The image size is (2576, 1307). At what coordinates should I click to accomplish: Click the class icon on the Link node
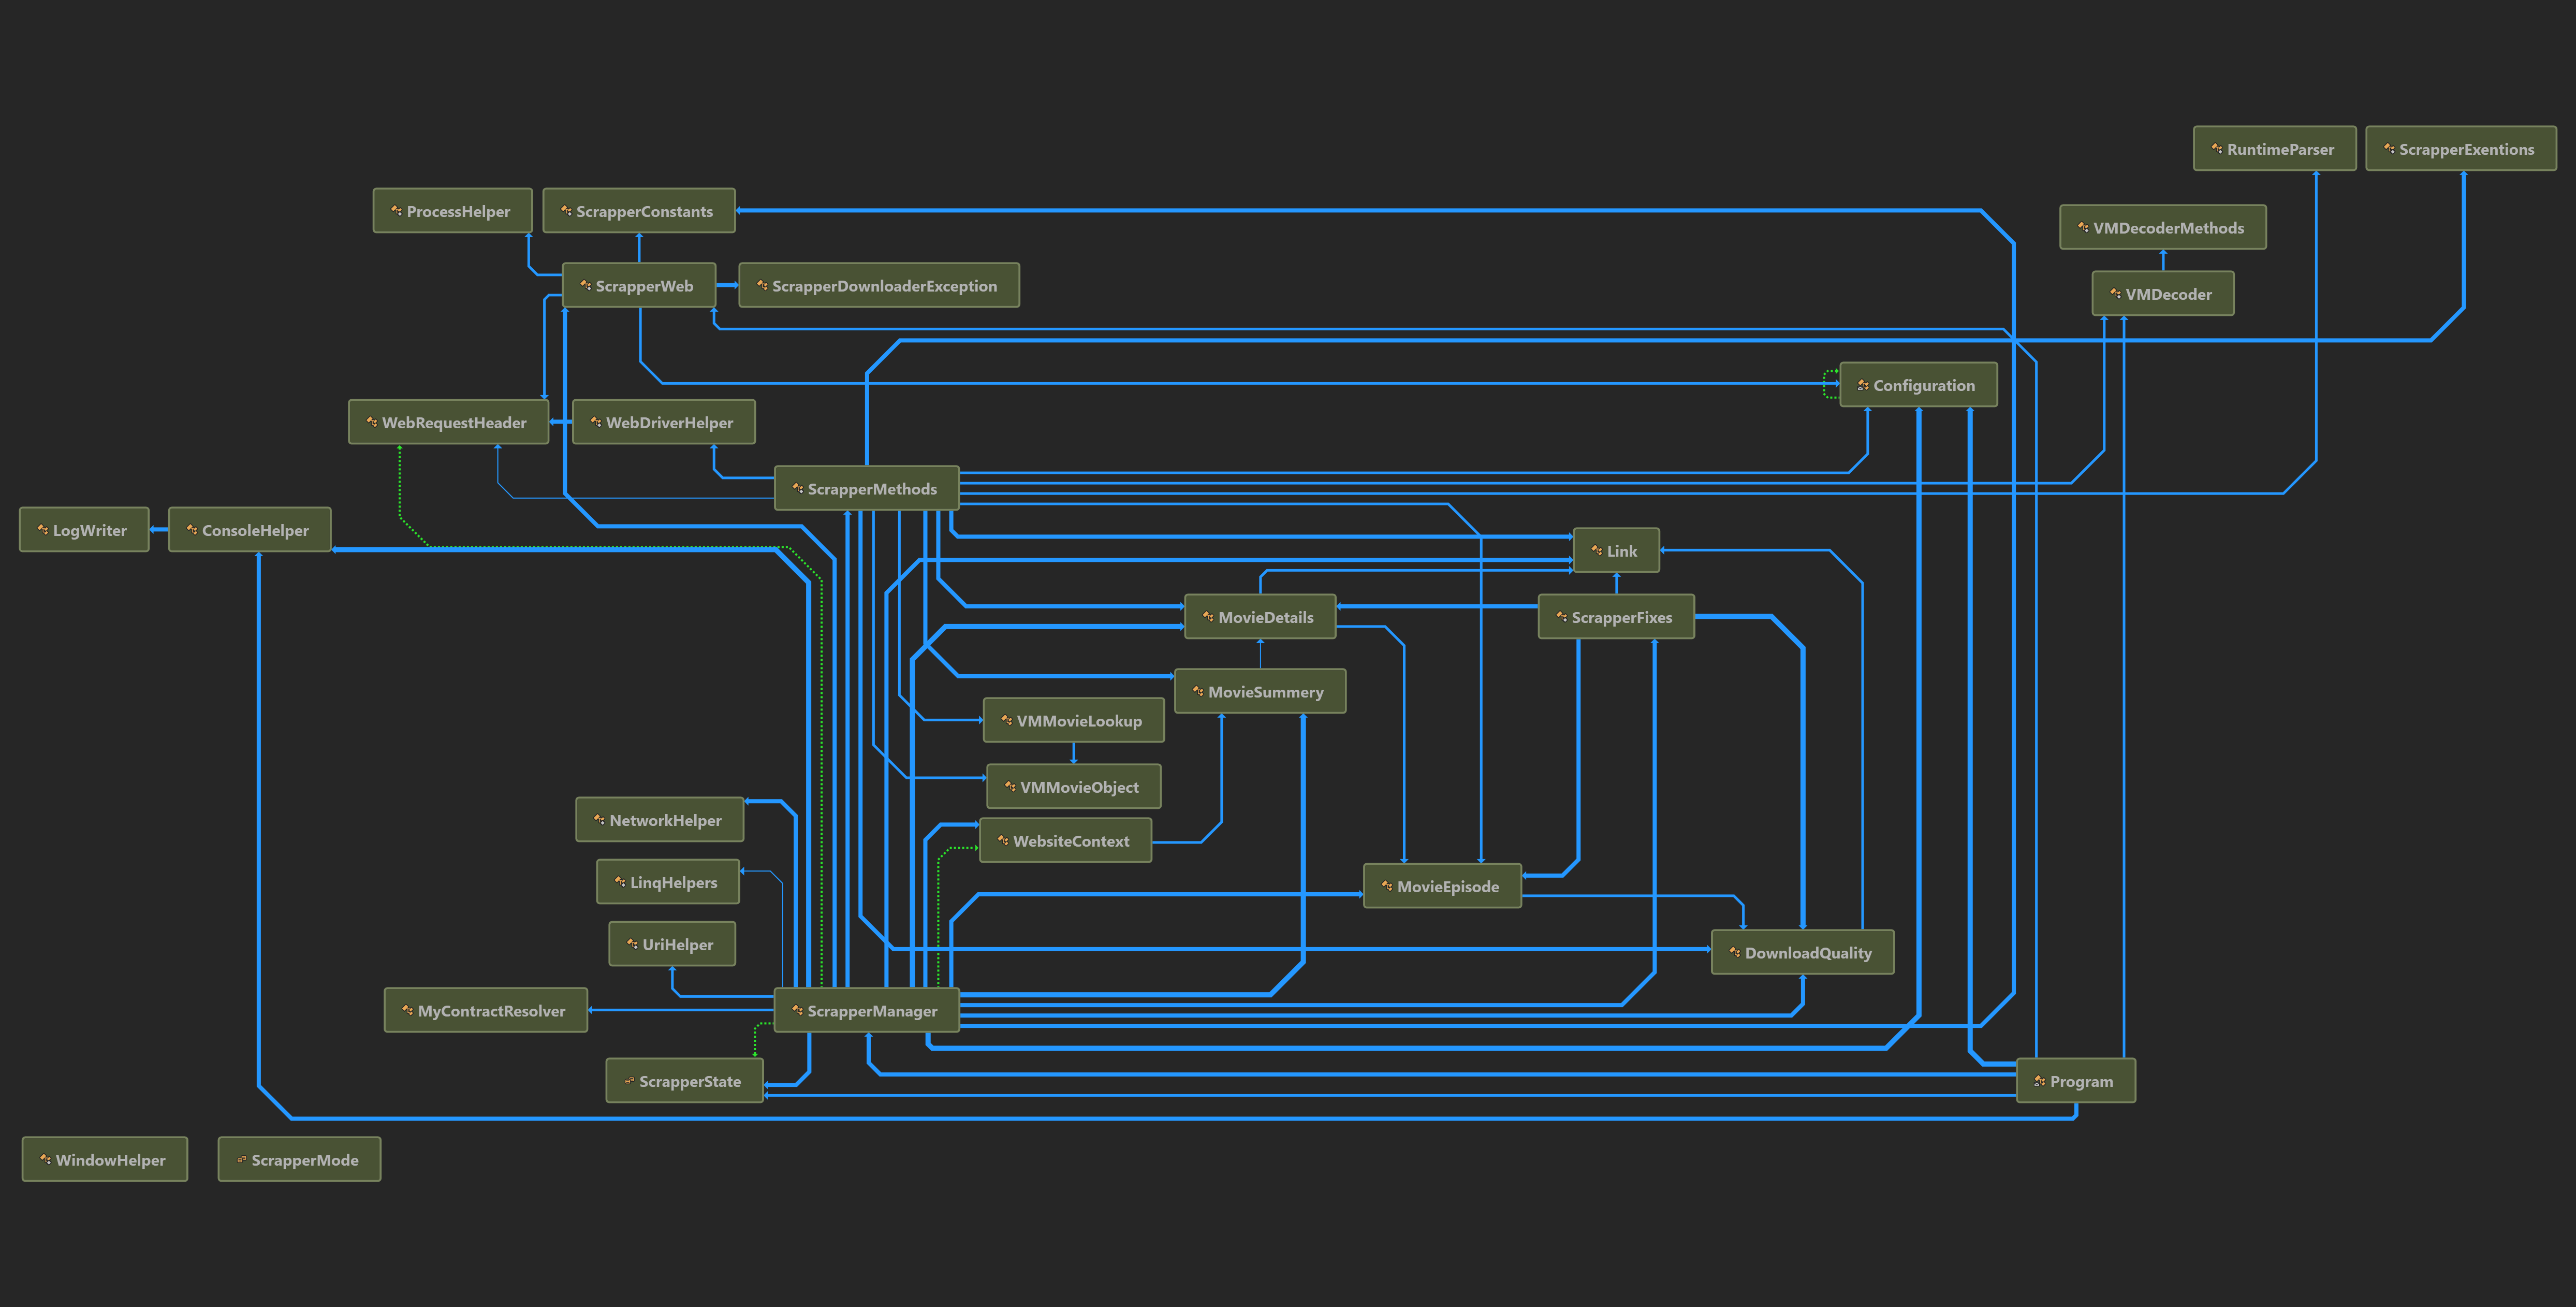coord(1596,550)
